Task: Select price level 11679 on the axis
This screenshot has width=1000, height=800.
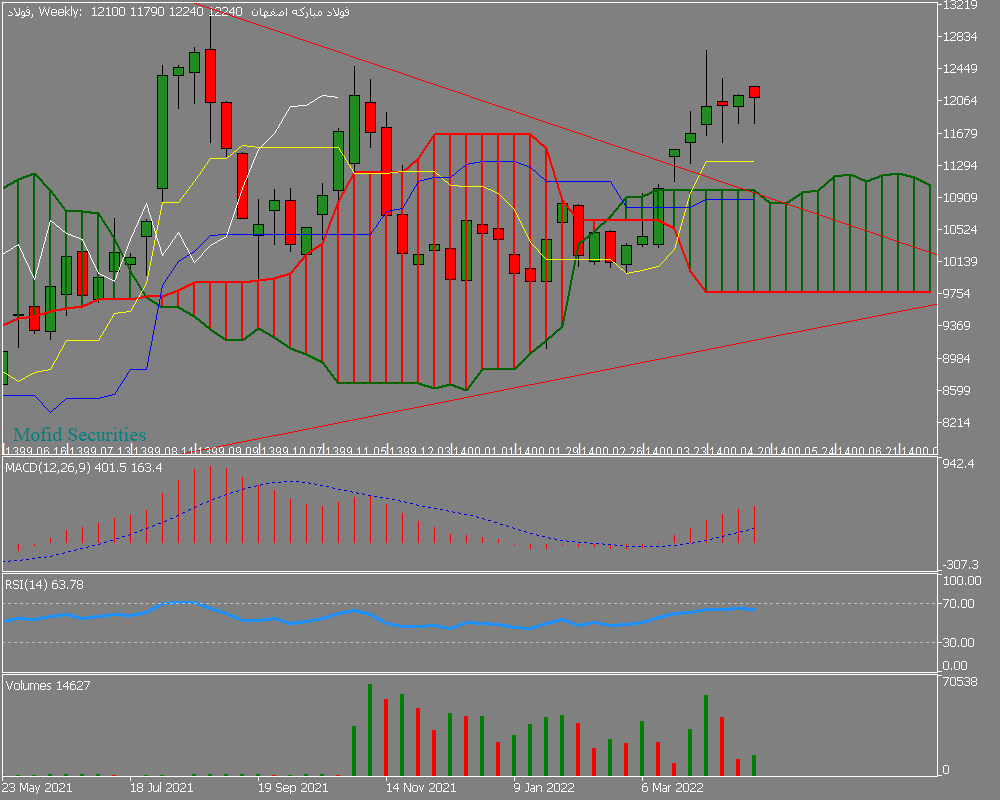Action: [x=960, y=133]
